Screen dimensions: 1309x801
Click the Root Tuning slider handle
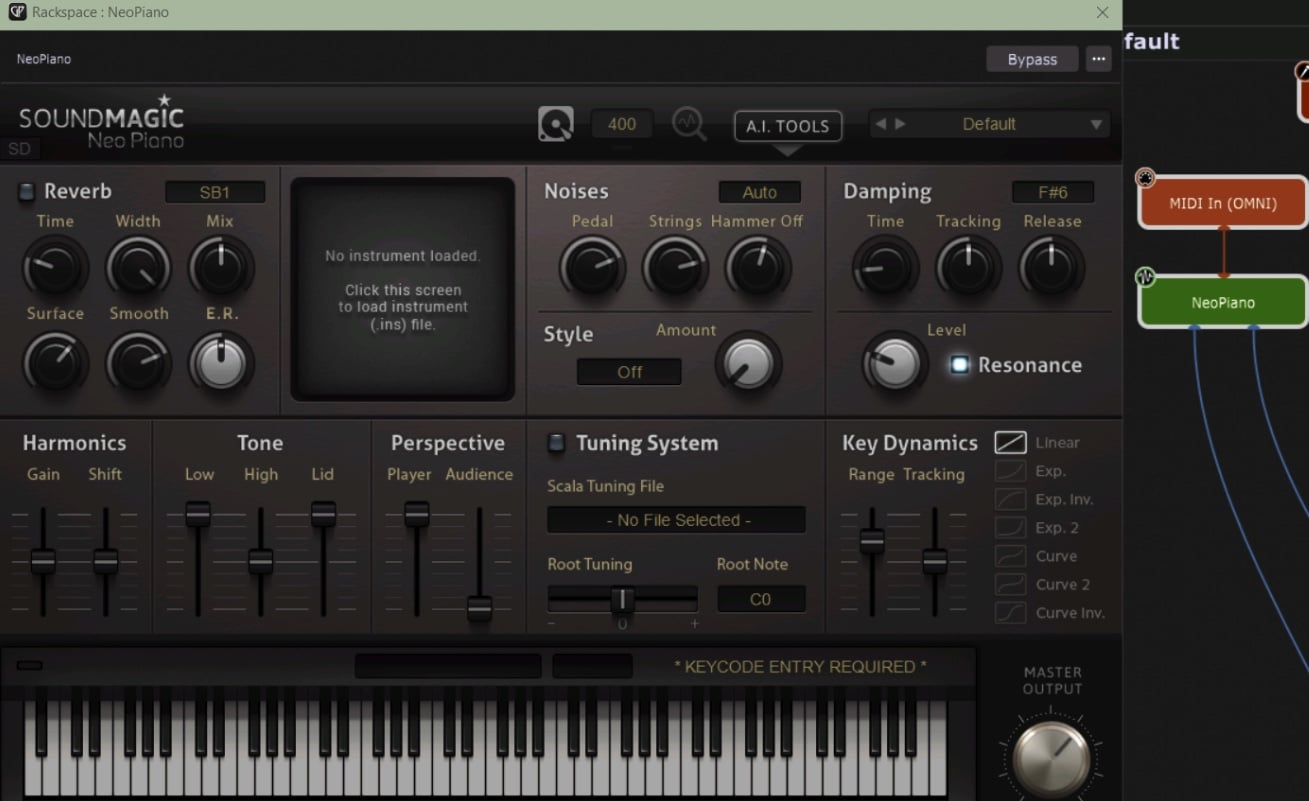pyautogui.click(x=622, y=599)
